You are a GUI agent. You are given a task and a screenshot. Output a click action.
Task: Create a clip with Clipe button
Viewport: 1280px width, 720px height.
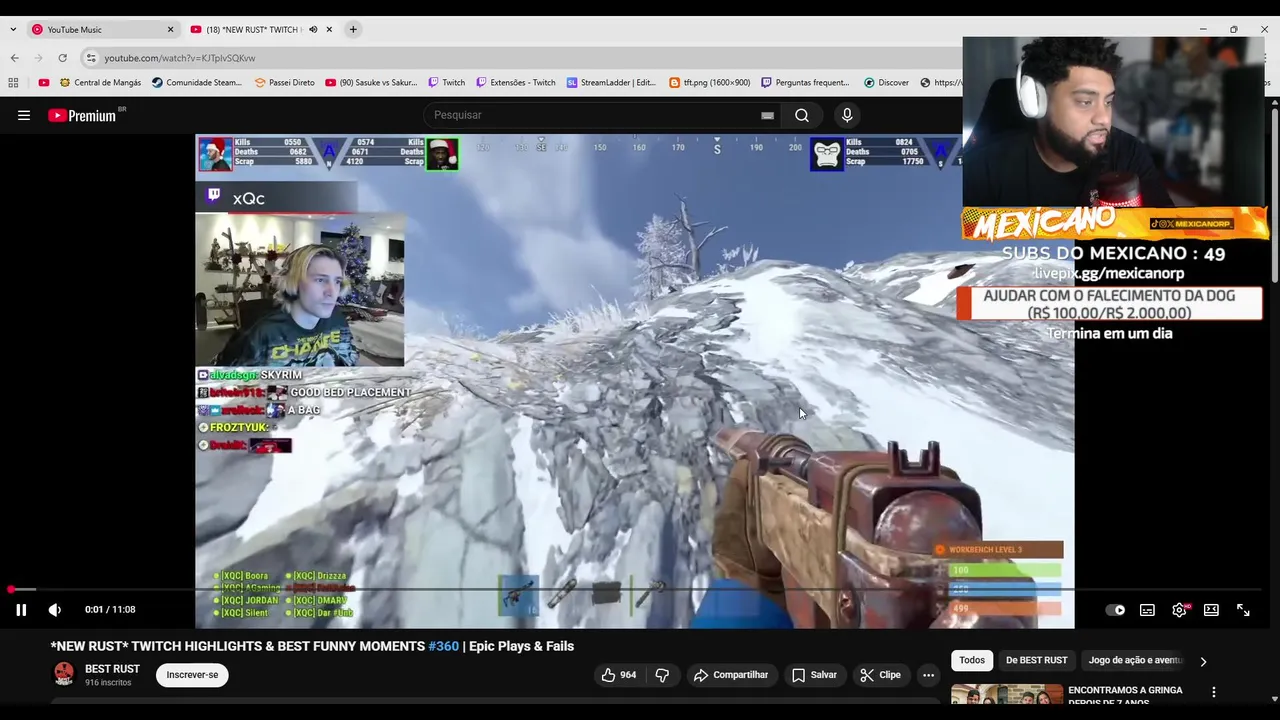point(880,675)
